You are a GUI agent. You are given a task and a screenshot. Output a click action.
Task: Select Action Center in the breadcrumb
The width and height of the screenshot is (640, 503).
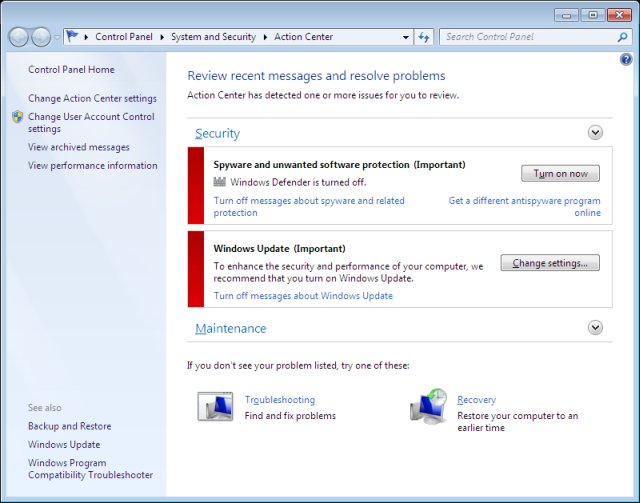[303, 37]
